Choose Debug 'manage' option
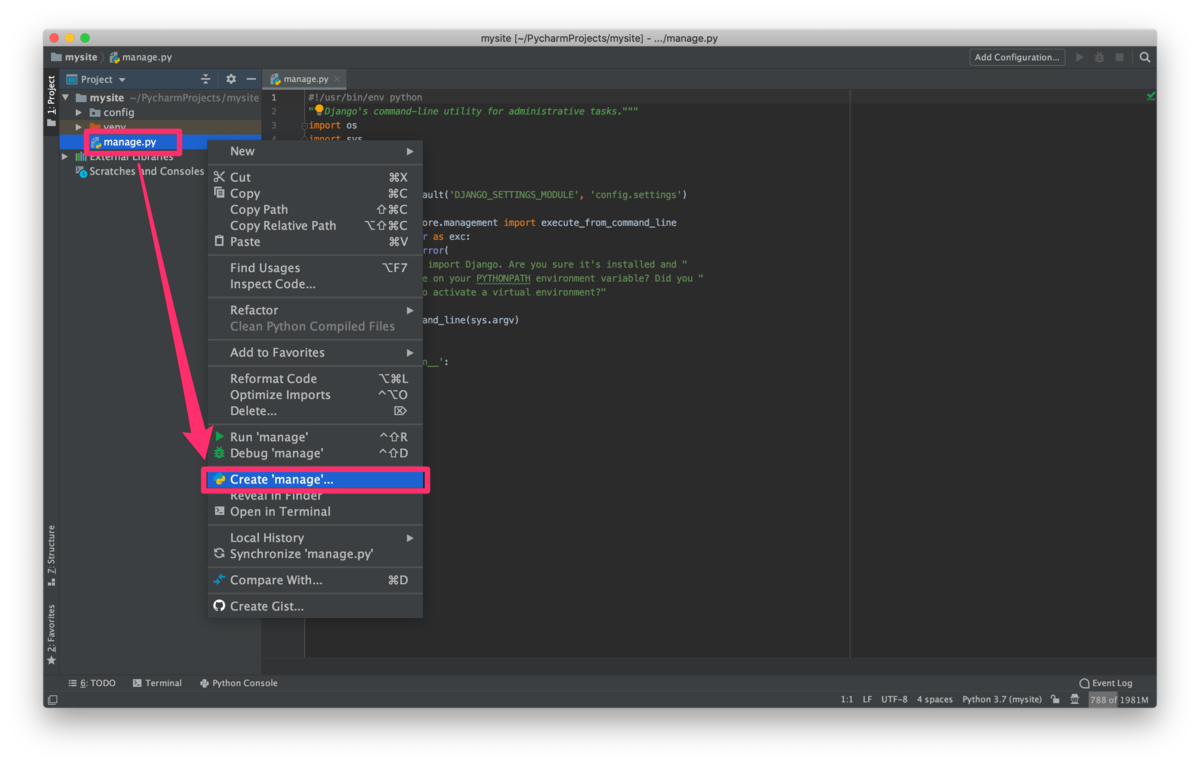This screenshot has width=1200, height=765. [315, 452]
